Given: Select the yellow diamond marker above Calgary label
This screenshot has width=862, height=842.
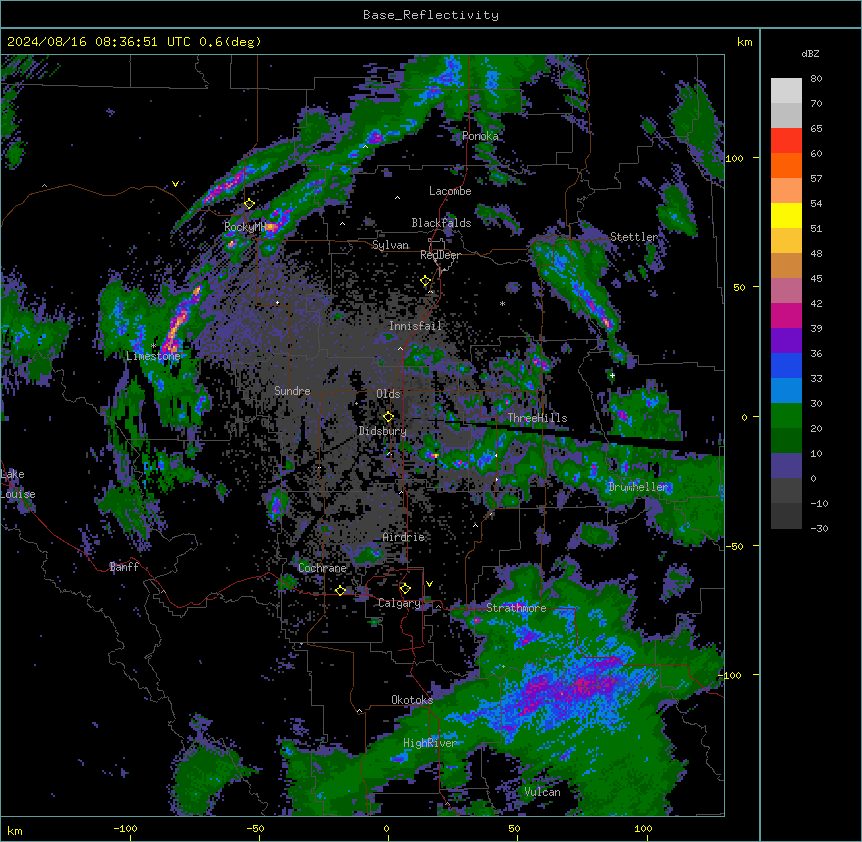Looking at the screenshot, I should point(405,589).
